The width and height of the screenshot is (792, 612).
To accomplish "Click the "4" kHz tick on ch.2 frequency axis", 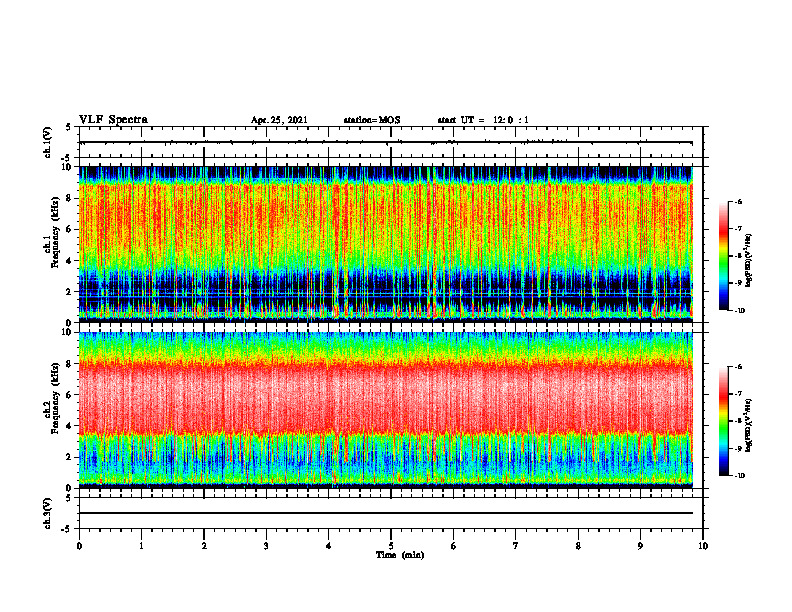I will (x=70, y=426).
